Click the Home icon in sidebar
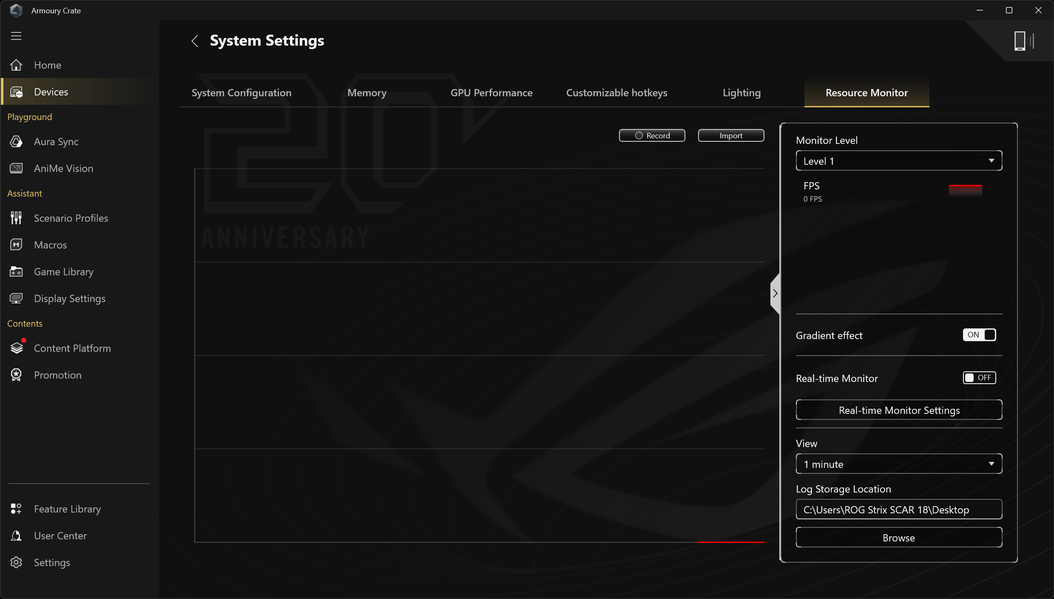Viewport: 1054px width, 599px height. click(x=16, y=65)
